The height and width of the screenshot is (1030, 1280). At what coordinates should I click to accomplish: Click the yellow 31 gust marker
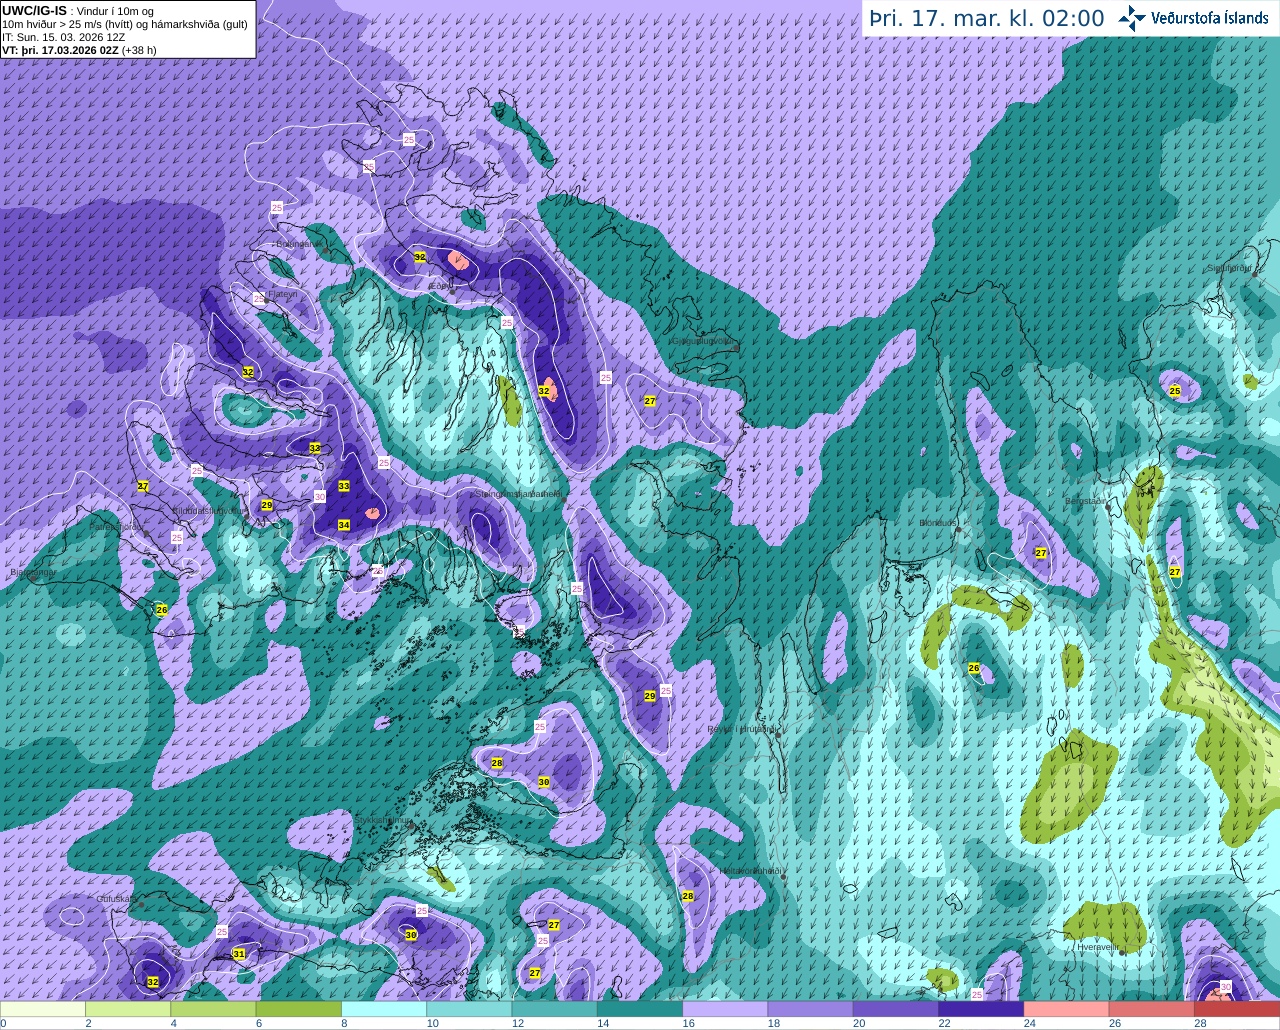coord(239,954)
